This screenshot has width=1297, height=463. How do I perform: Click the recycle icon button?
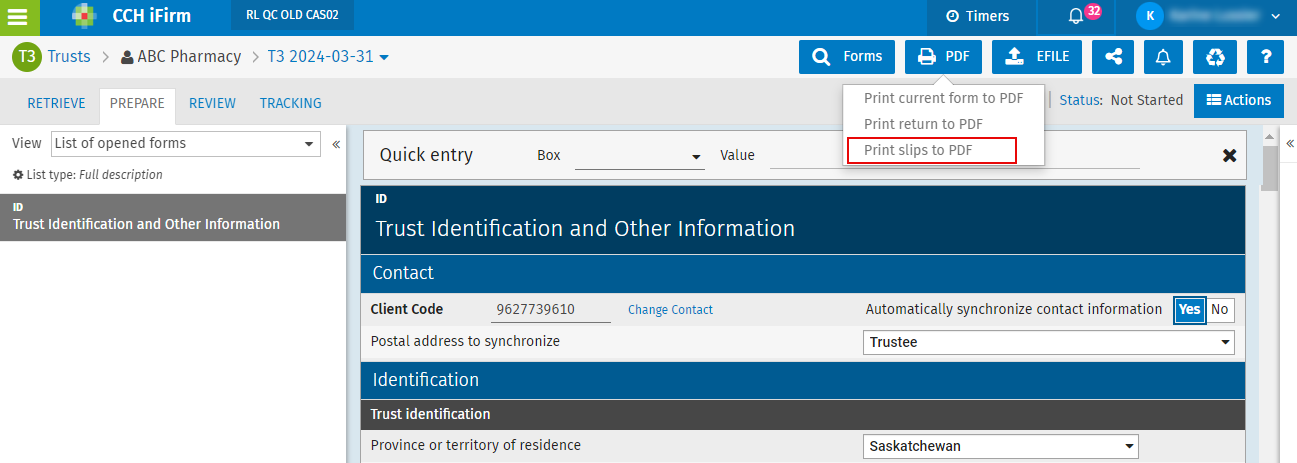tap(1215, 57)
